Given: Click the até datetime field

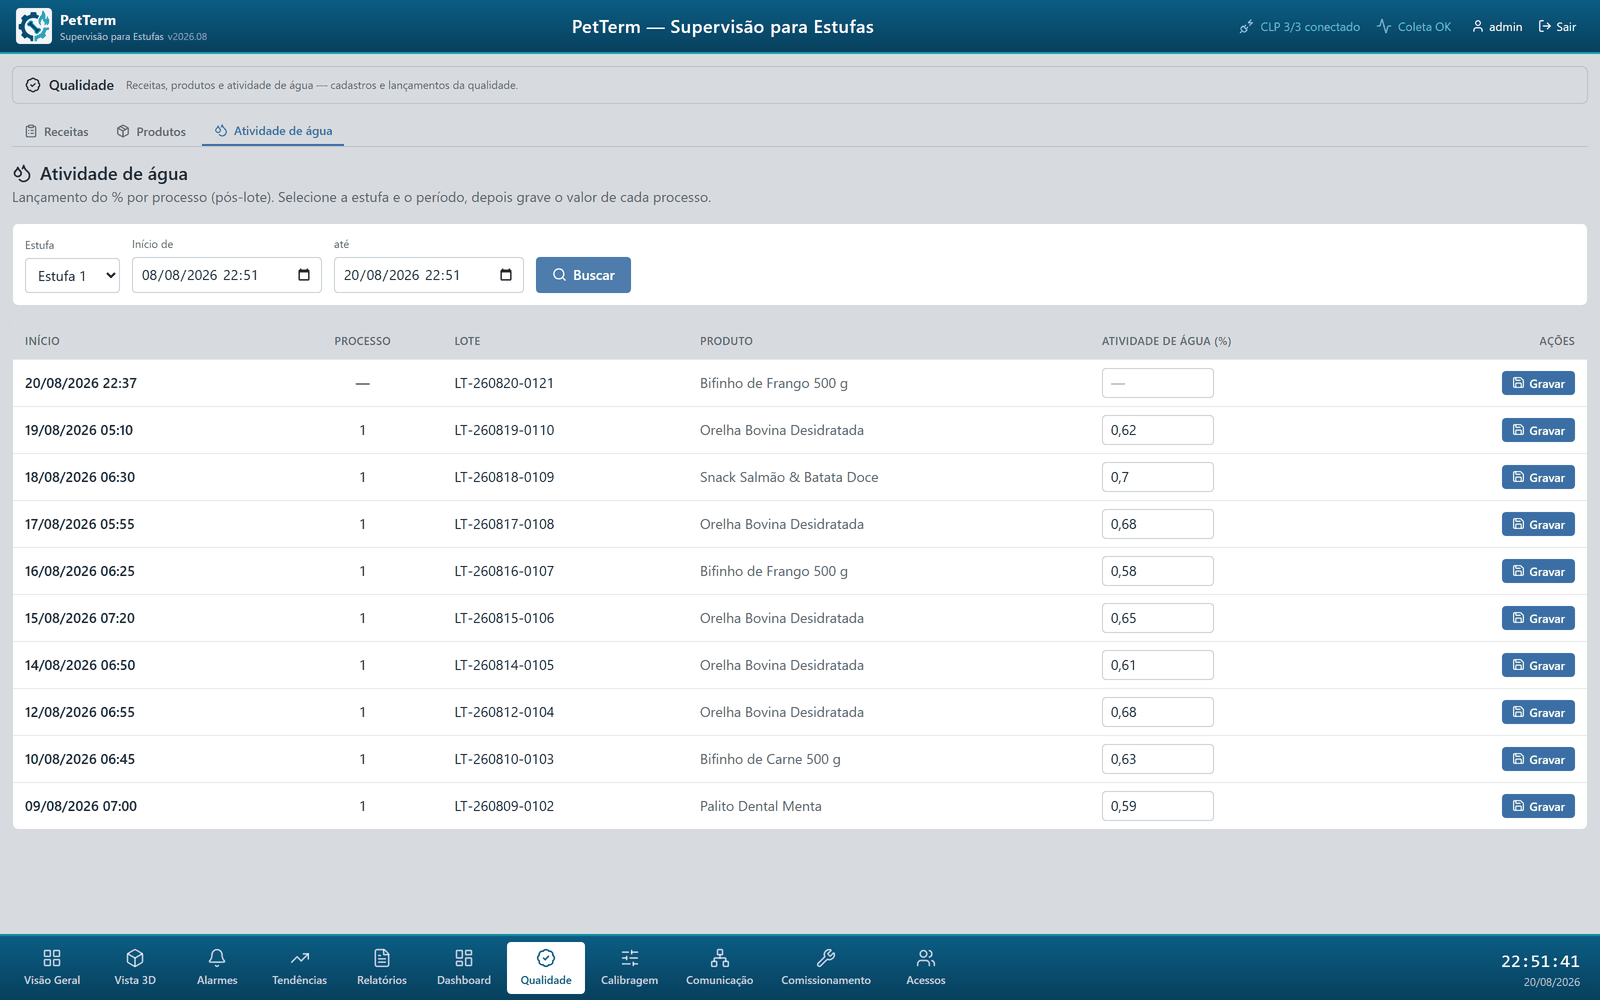Looking at the screenshot, I should point(429,275).
